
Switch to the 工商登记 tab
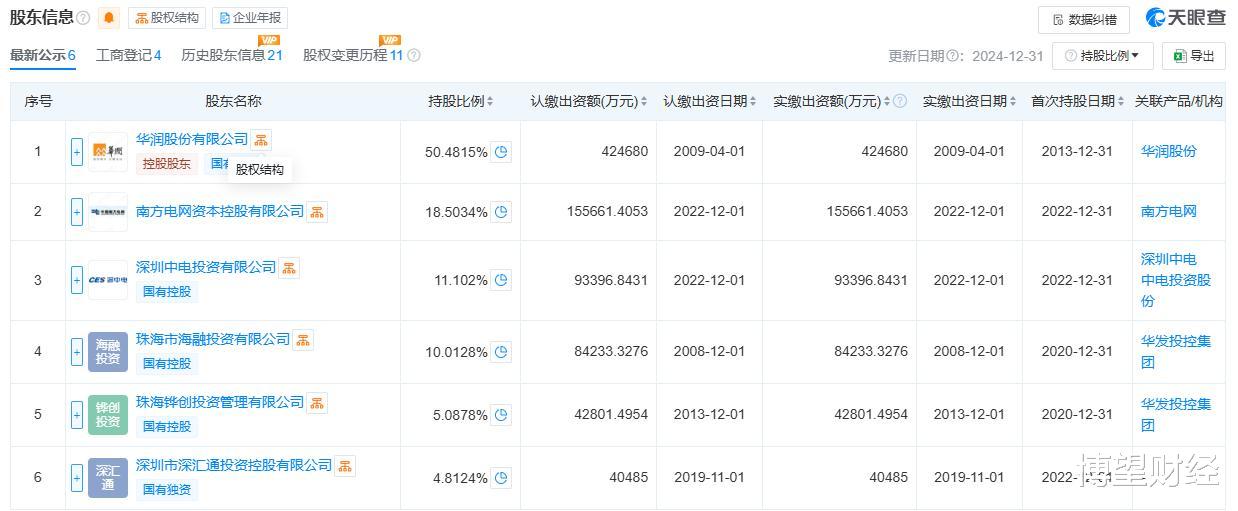[x=128, y=55]
